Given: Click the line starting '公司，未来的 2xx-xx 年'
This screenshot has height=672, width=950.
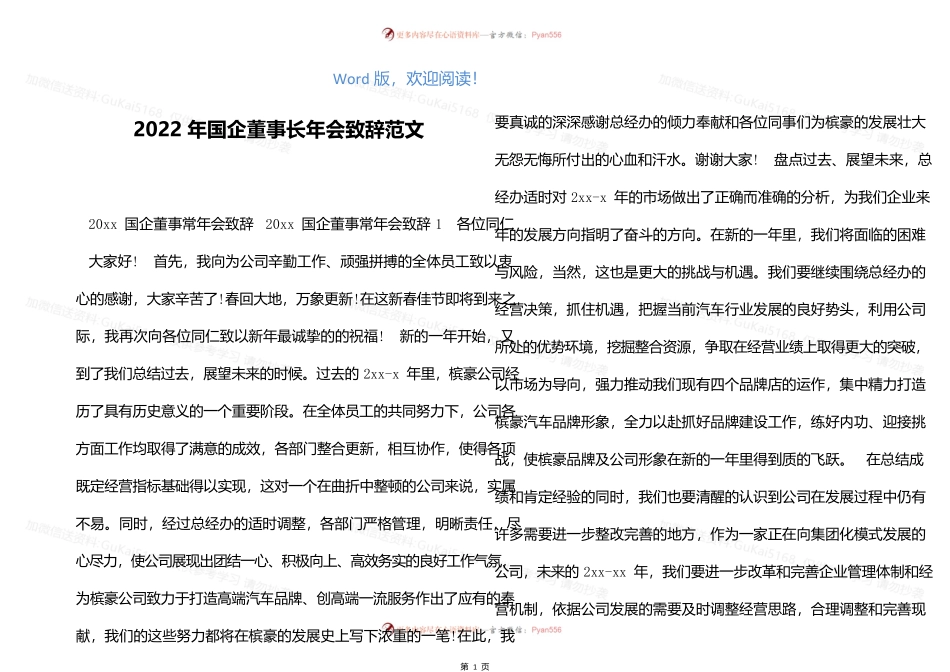Looking at the screenshot, I should (710, 572).
